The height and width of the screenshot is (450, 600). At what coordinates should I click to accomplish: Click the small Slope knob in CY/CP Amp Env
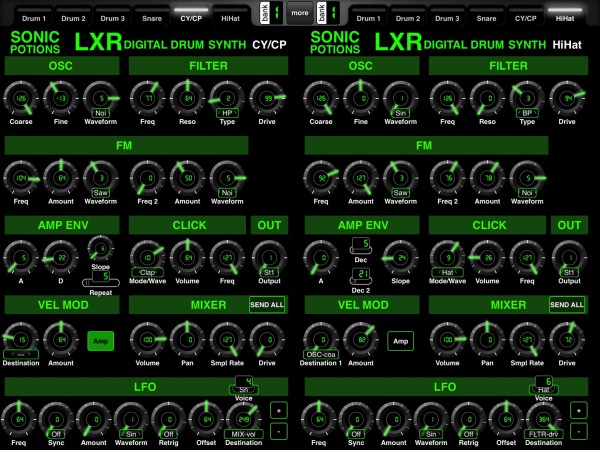click(x=101, y=249)
